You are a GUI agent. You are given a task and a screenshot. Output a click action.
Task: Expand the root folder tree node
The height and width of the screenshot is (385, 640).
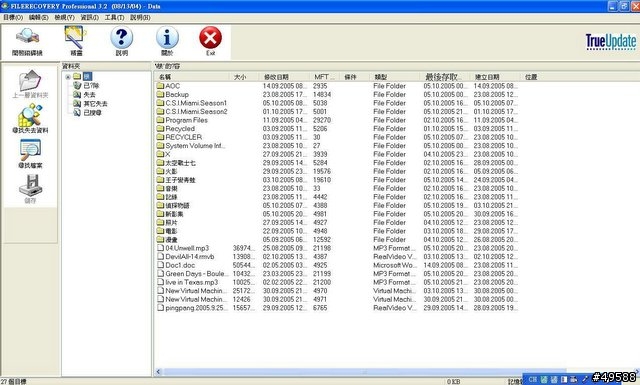[x=68, y=77]
